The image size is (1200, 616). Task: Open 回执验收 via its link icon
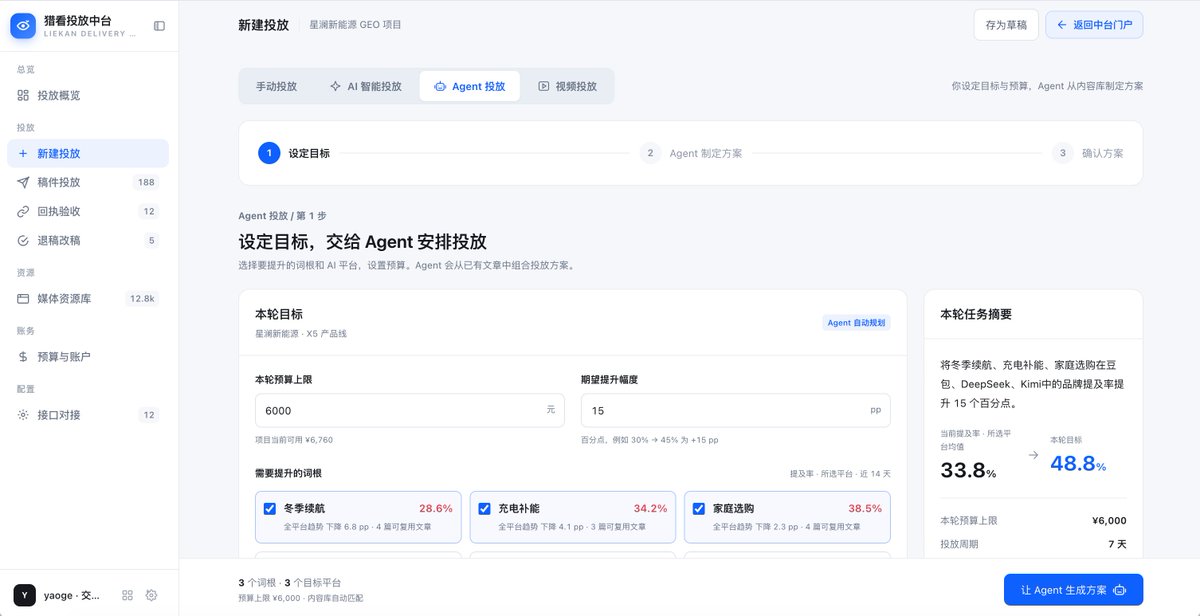[23, 212]
